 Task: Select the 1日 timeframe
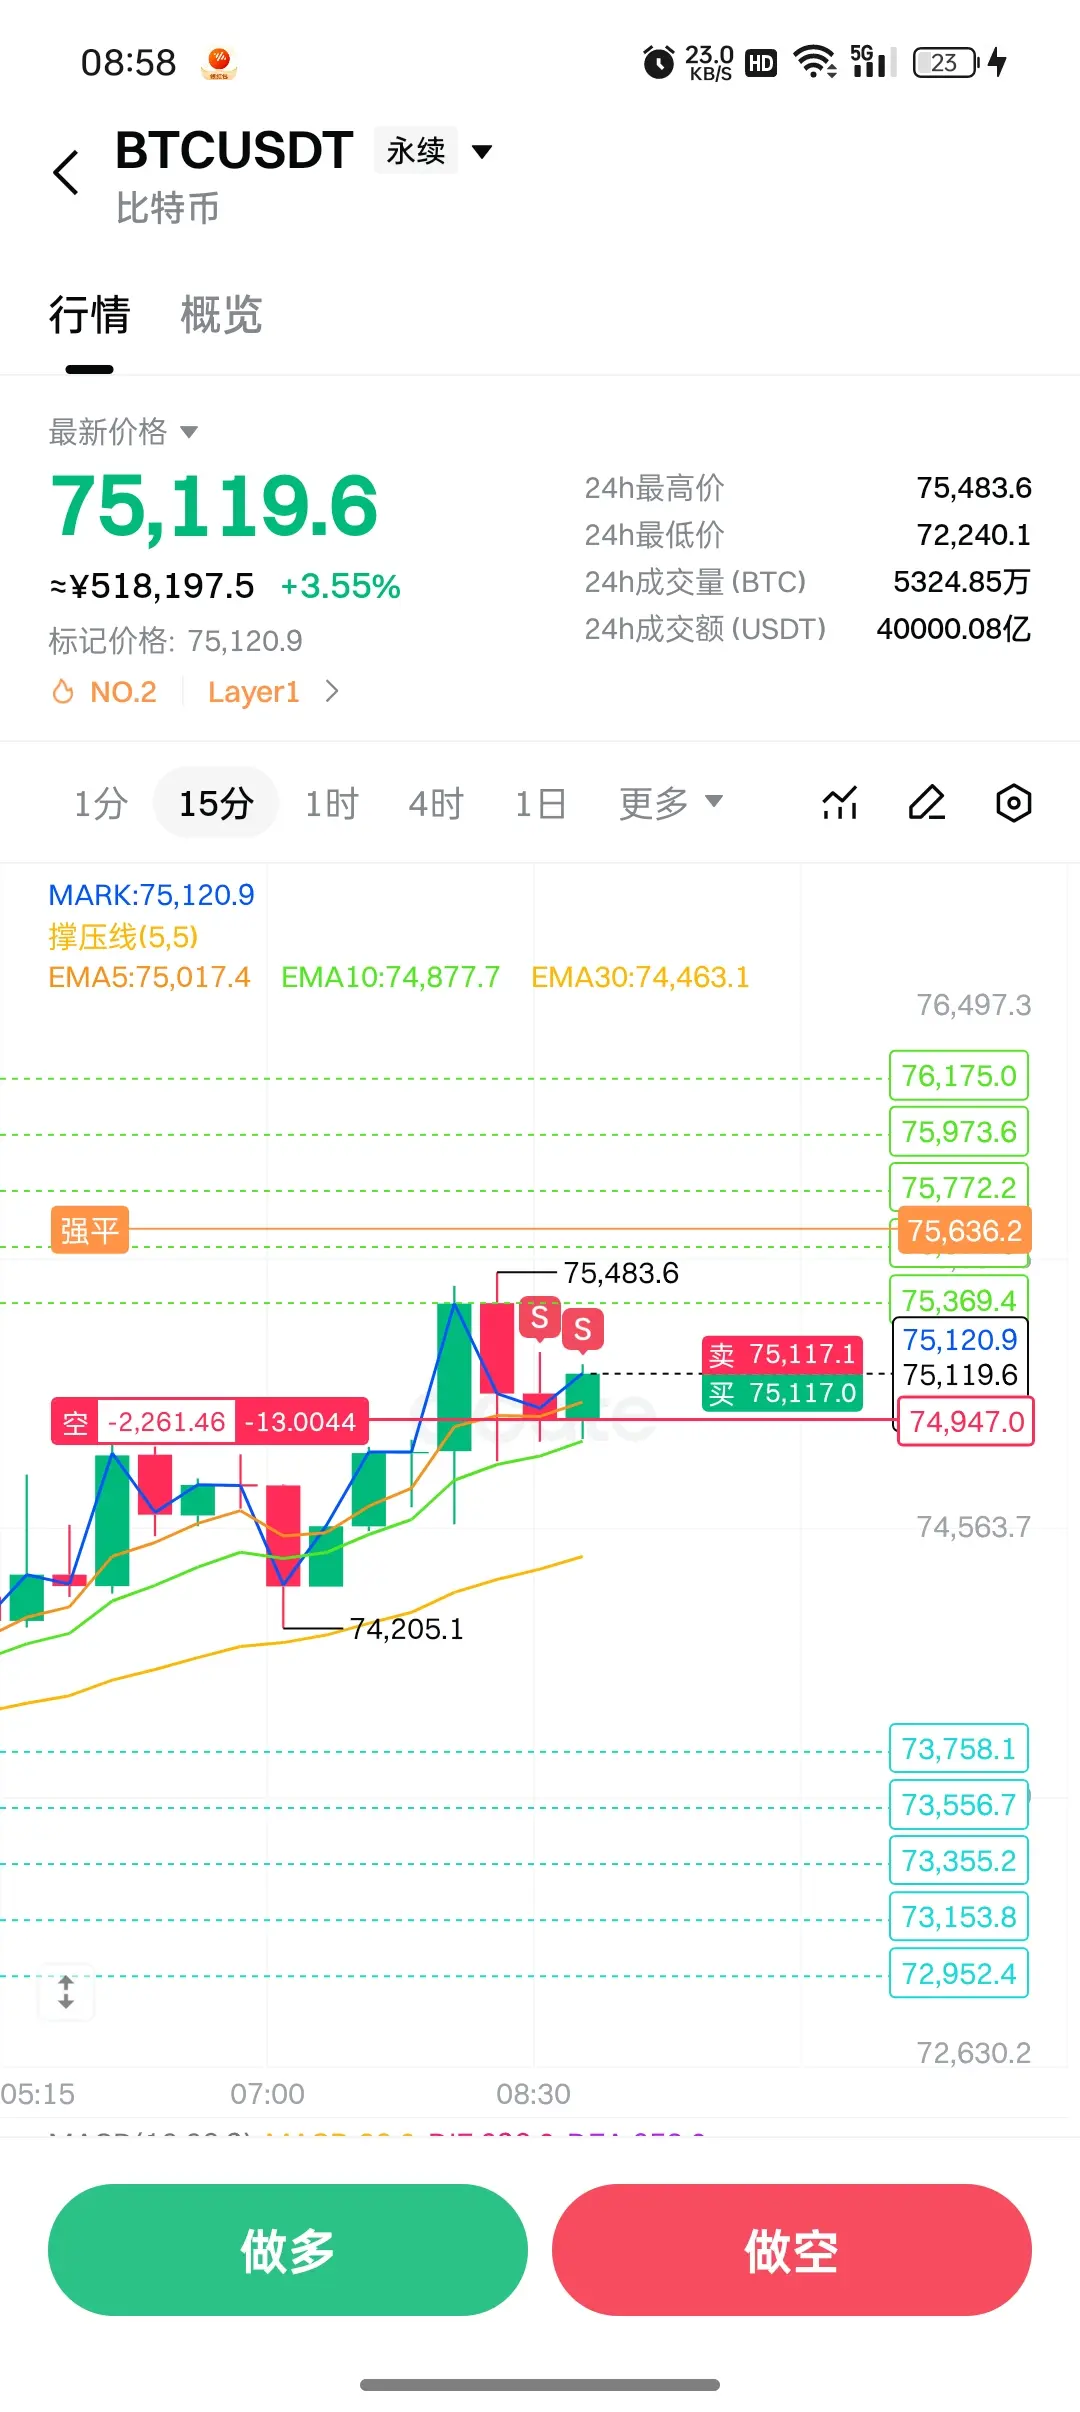pyautogui.click(x=541, y=803)
